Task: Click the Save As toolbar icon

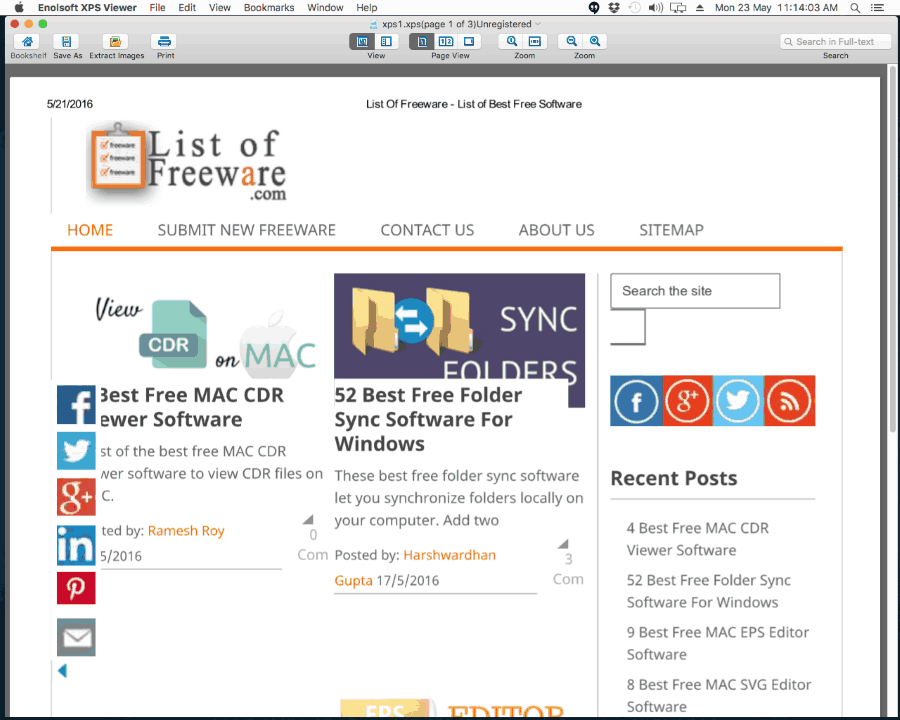Action: [67, 41]
